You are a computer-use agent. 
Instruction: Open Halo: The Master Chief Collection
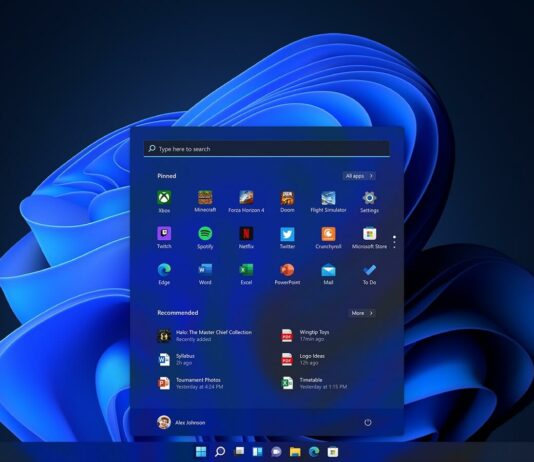pyautogui.click(x=204, y=336)
